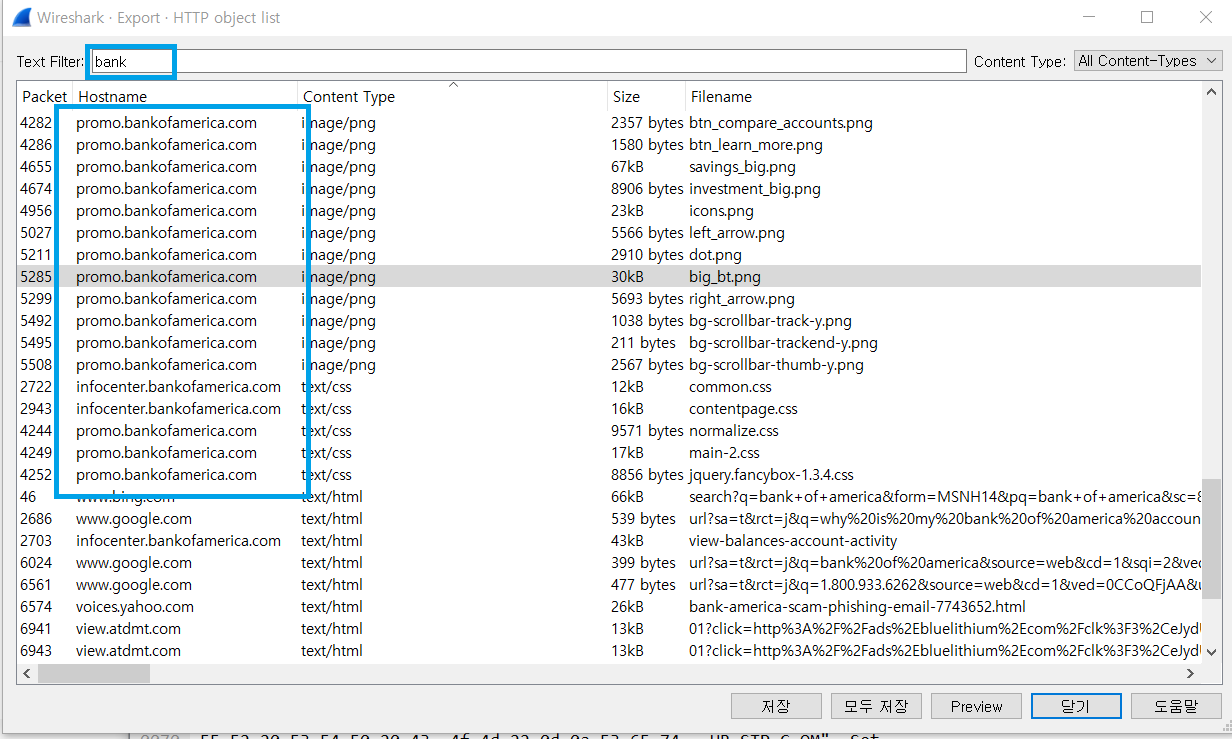Select the savings_big.png row
Viewport: 1232px width, 739px height.
(x=610, y=167)
